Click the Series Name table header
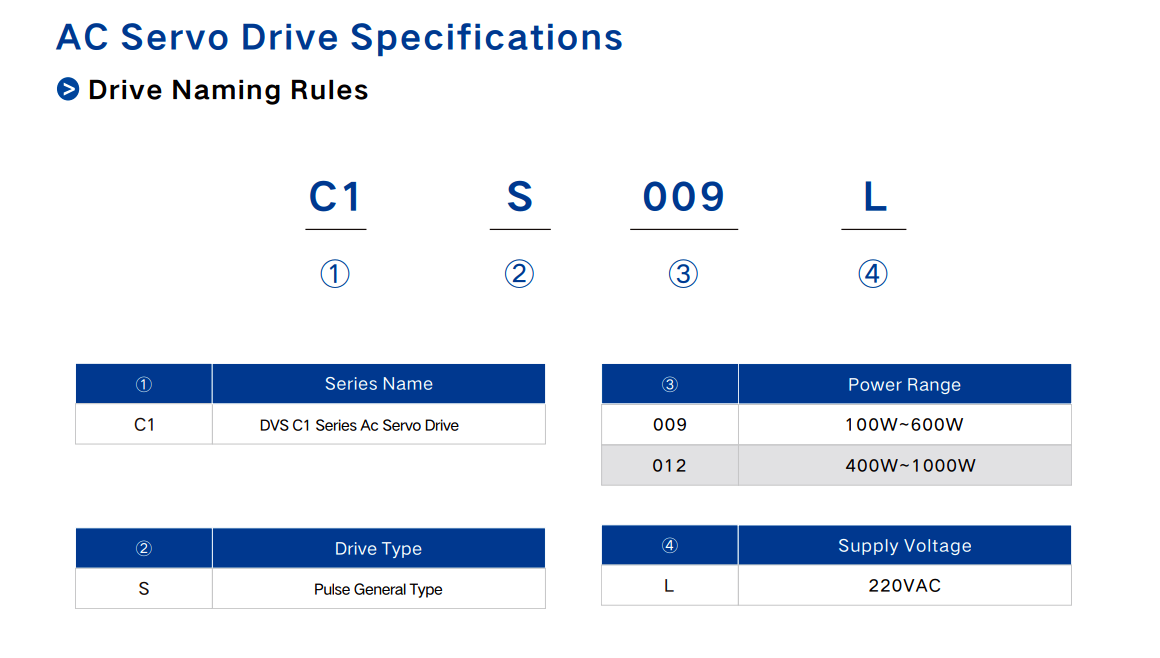This screenshot has width=1160, height=658. point(379,383)
